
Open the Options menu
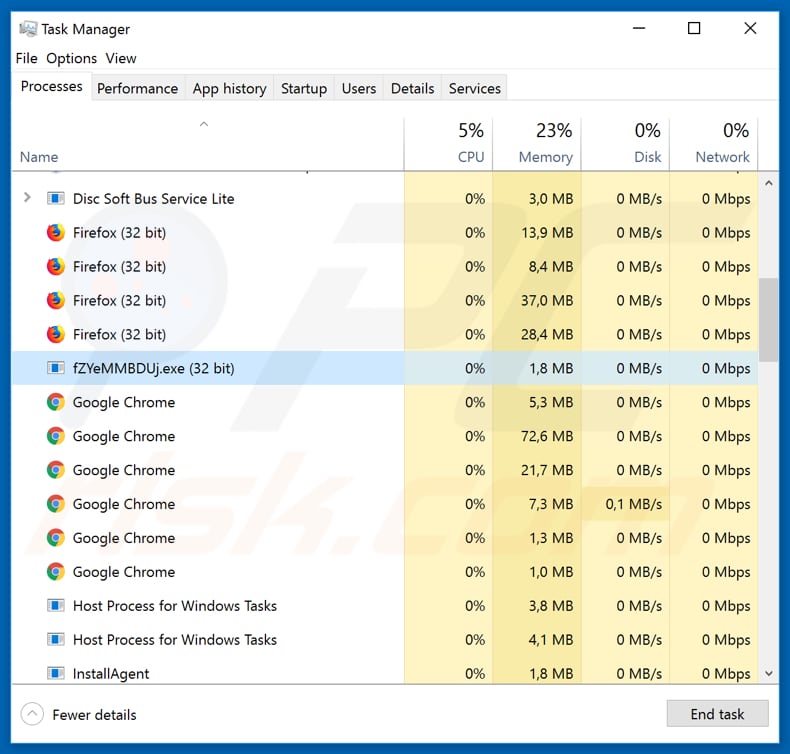tap(72, 58)
